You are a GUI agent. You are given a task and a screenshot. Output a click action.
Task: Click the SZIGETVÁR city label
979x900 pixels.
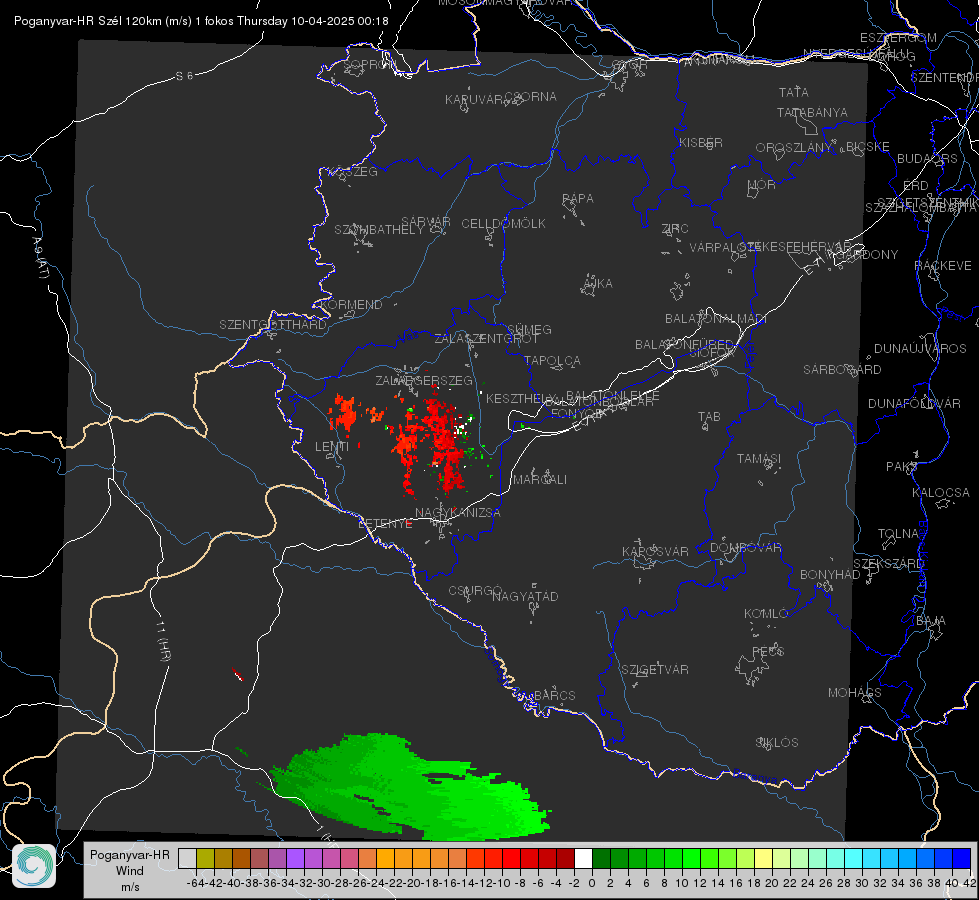pyautogui.click(x=655, y=670)
